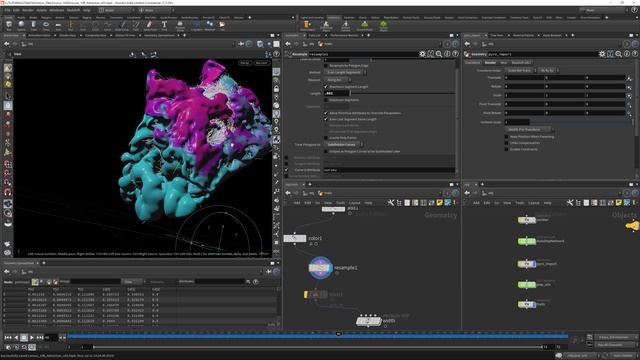The width and height of the screenshot is (640, 360).
Task: Jump to last frame in playbar
Action: coord(40,338)
